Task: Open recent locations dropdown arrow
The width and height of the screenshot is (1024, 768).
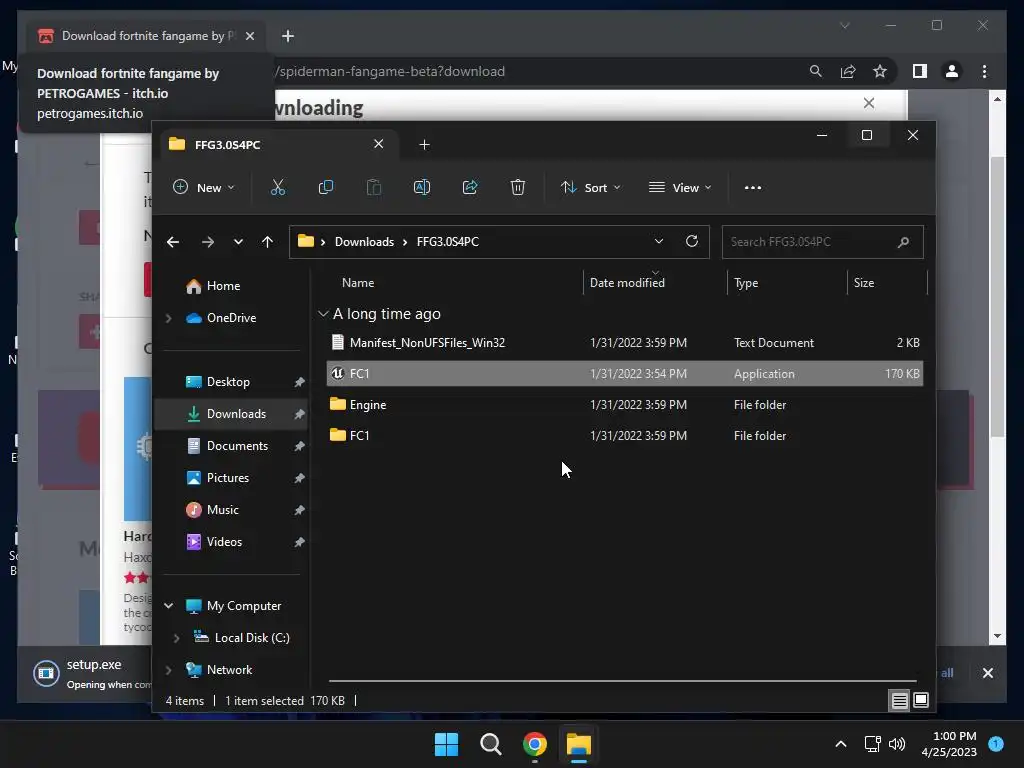Action: point(238,242)
